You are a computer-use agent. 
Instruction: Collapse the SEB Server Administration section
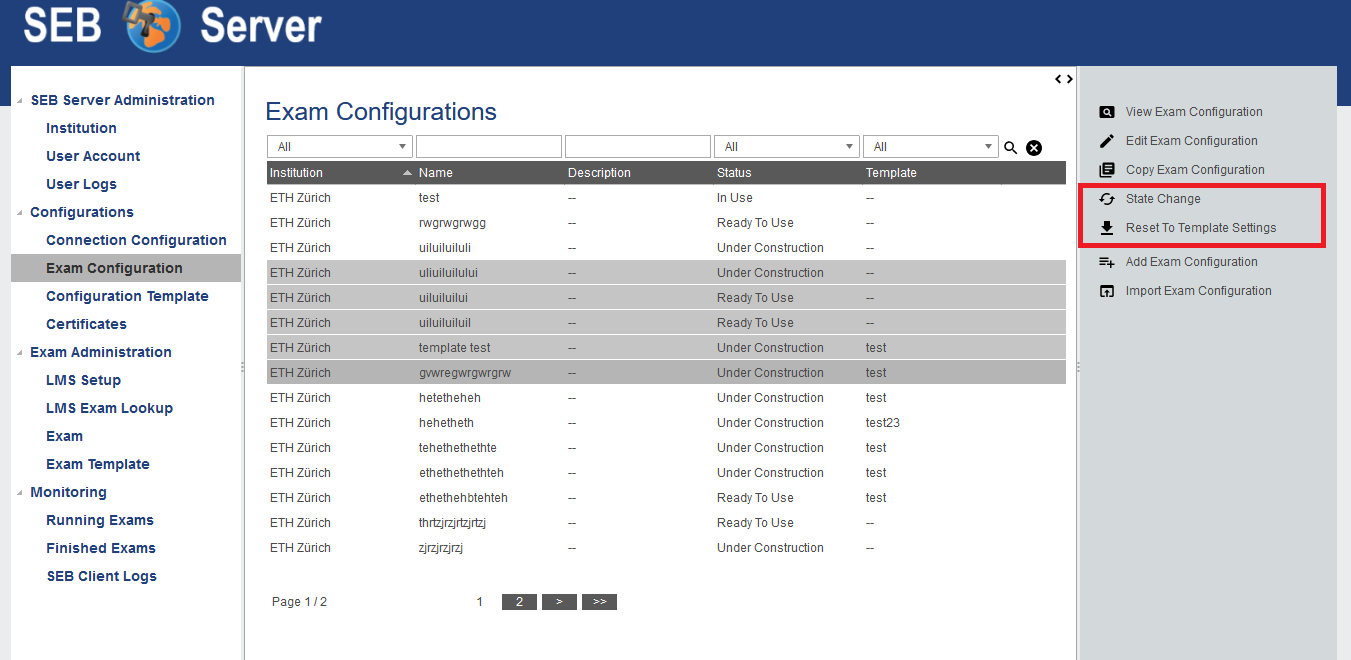click(x=21, y=101)
